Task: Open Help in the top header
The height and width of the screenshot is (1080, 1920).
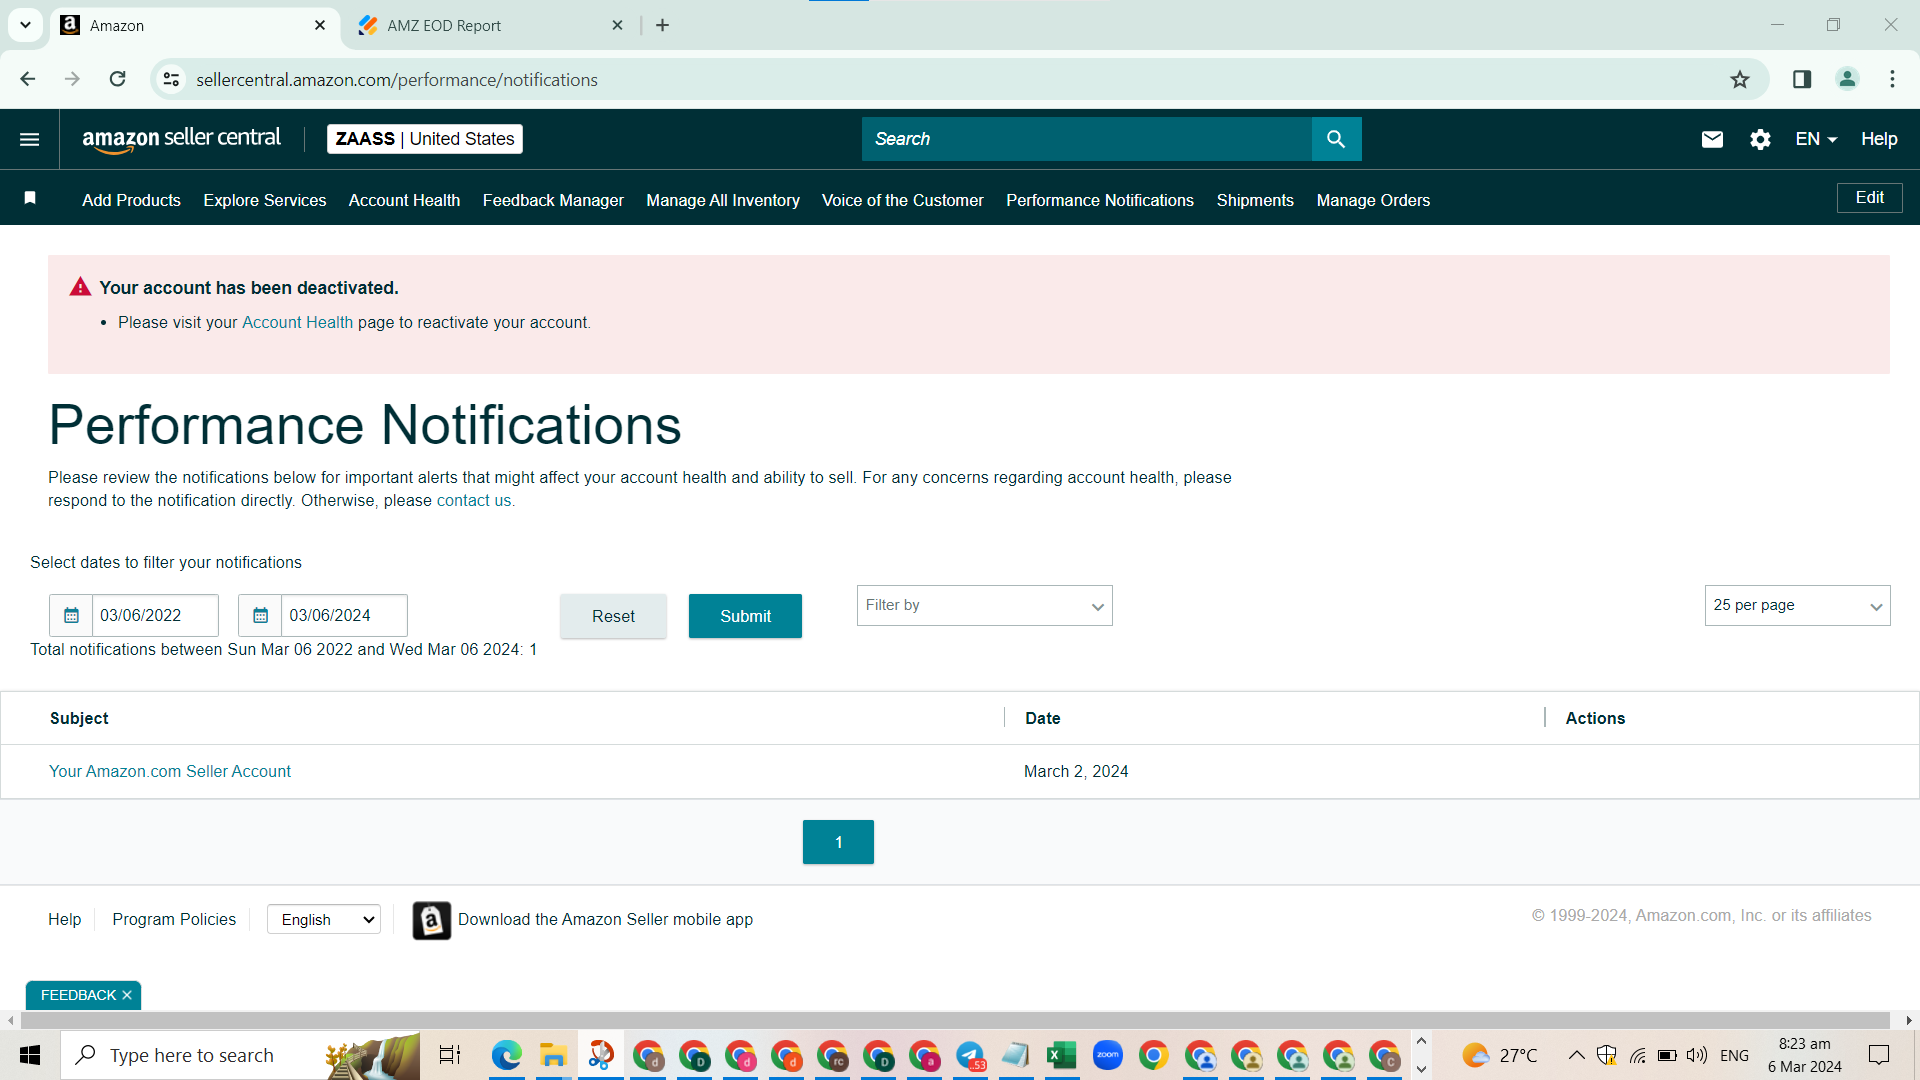Action: [1879, 139]
